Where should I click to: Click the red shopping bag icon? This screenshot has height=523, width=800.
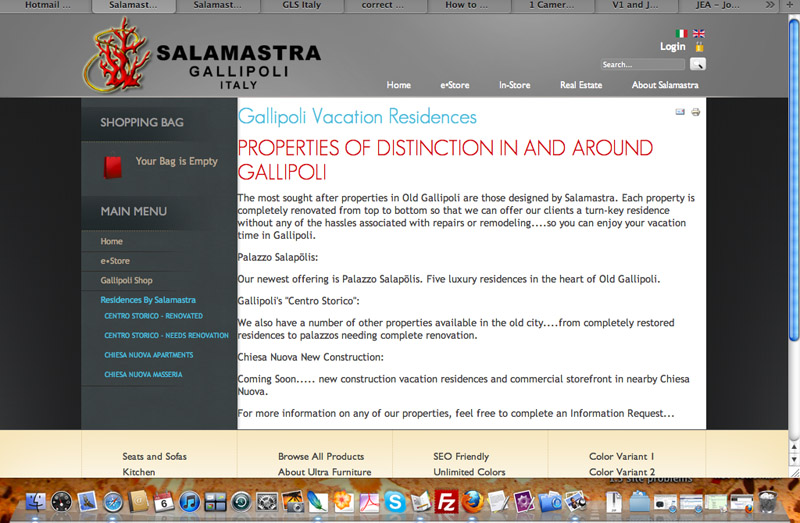tap(113, 167)
